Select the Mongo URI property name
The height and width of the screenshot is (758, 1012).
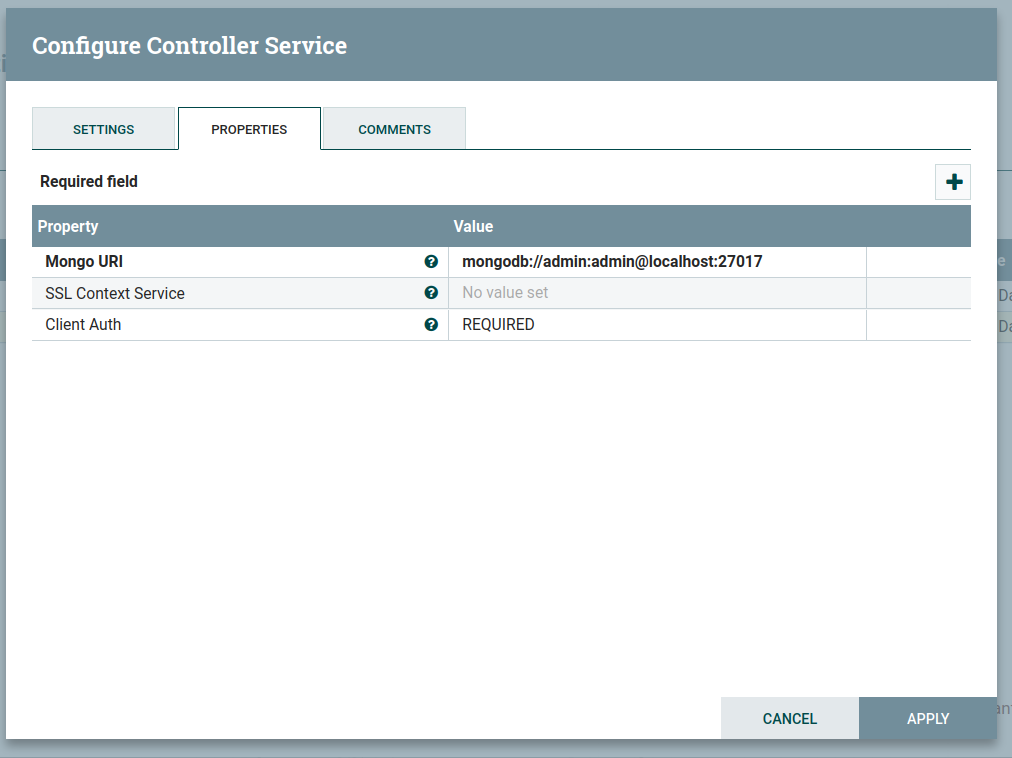point(84,262)
